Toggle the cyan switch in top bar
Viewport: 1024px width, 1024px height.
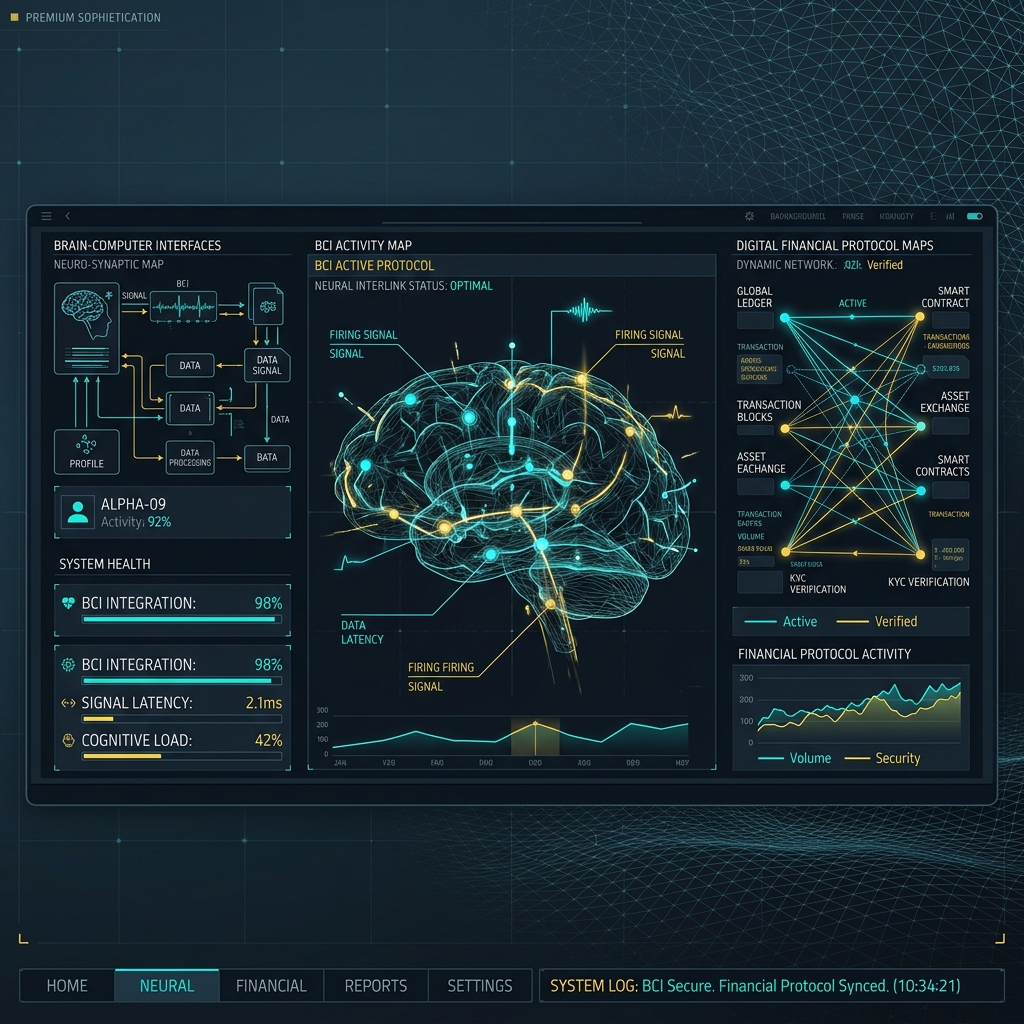[974, 216]
